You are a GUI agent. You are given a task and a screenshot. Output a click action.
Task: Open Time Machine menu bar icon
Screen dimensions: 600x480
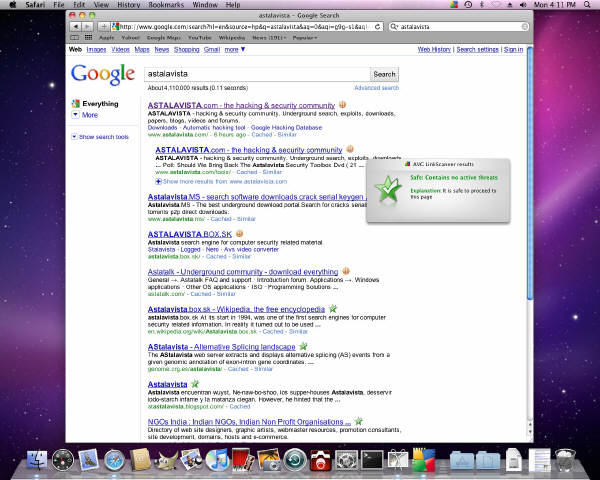click(468, 5)
